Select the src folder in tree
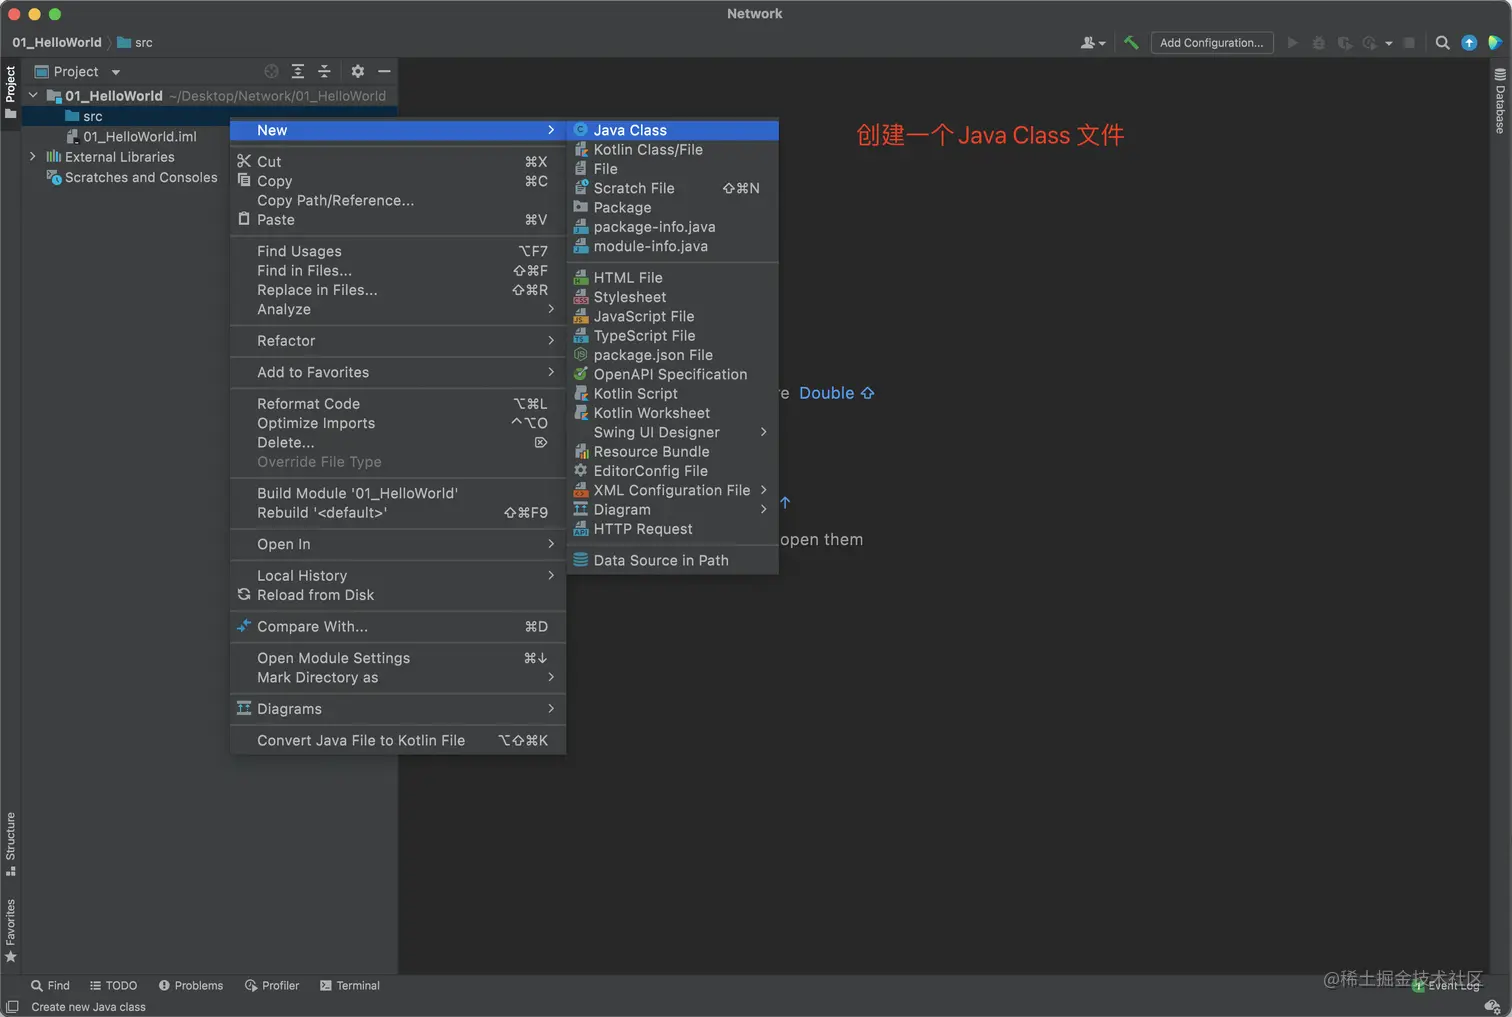Viewport: 1512px width, 1017px height. coord(93,117)
